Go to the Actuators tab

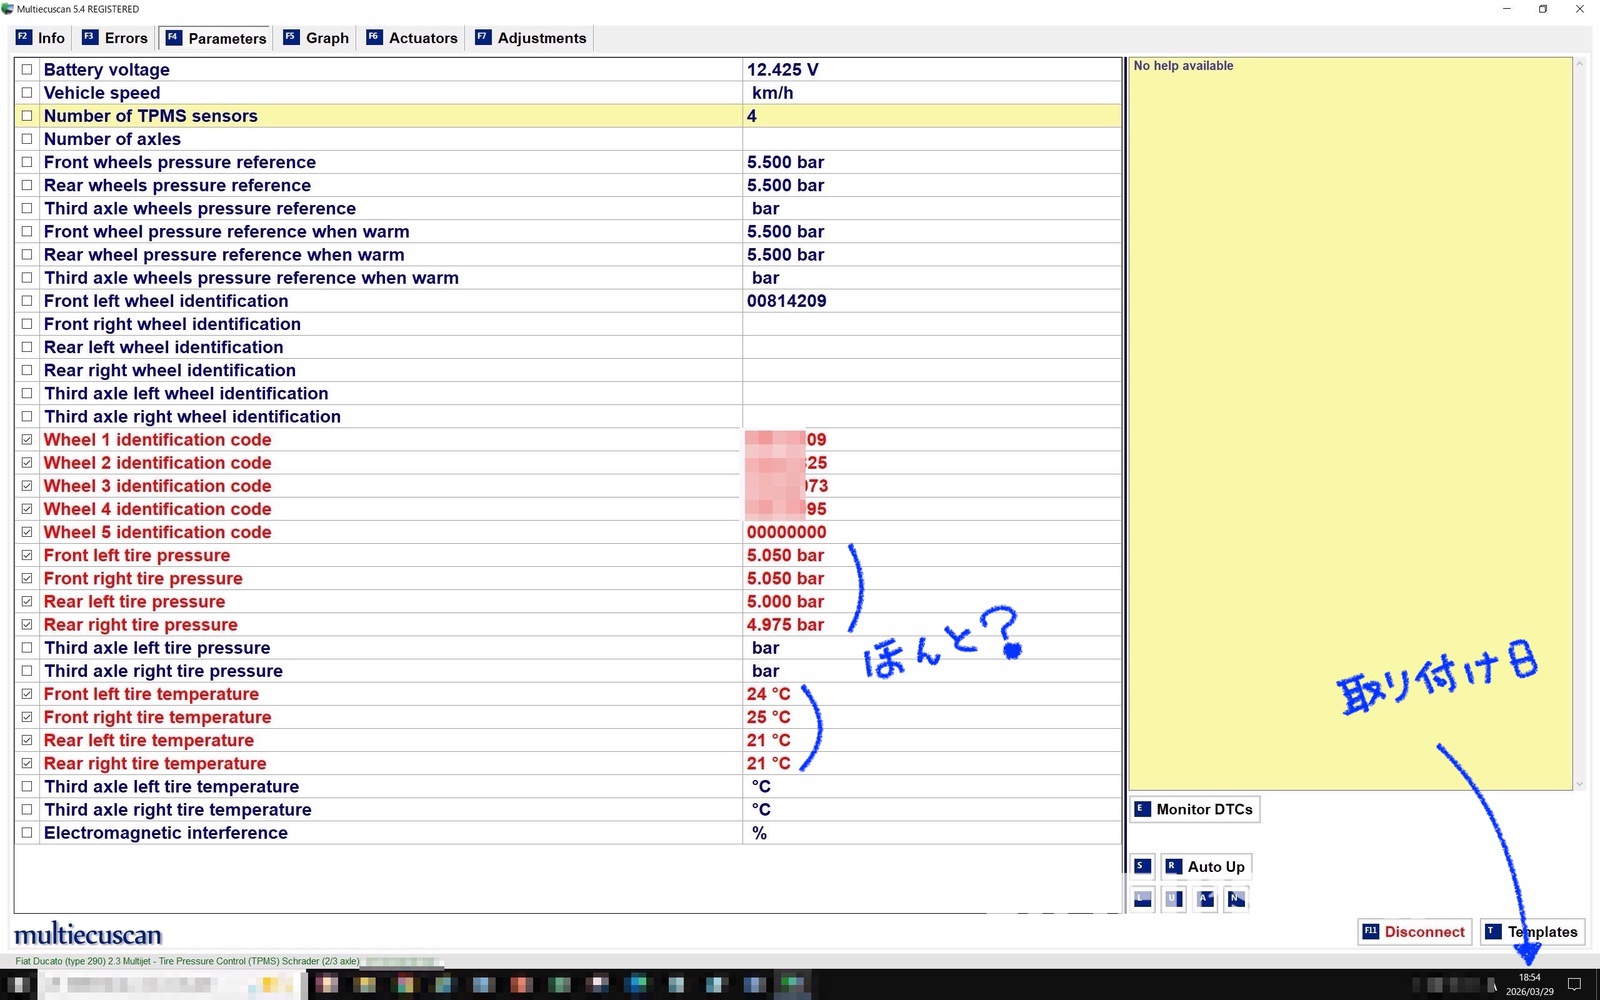pos(412,38)
